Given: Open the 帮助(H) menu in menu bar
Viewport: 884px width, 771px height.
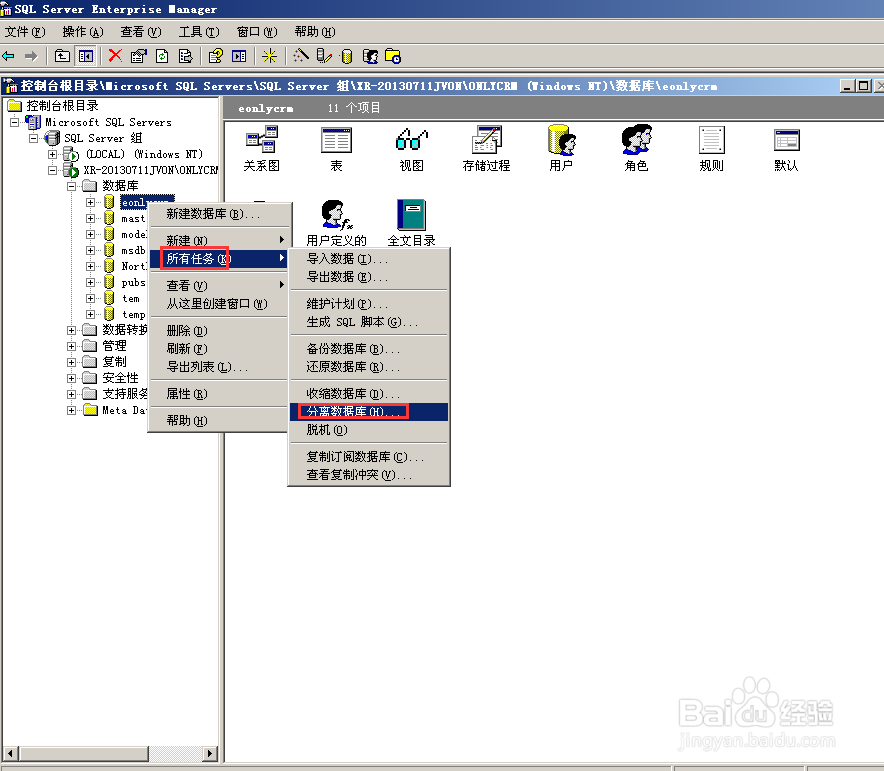Looking at the screenshot, I should point(315,32).
